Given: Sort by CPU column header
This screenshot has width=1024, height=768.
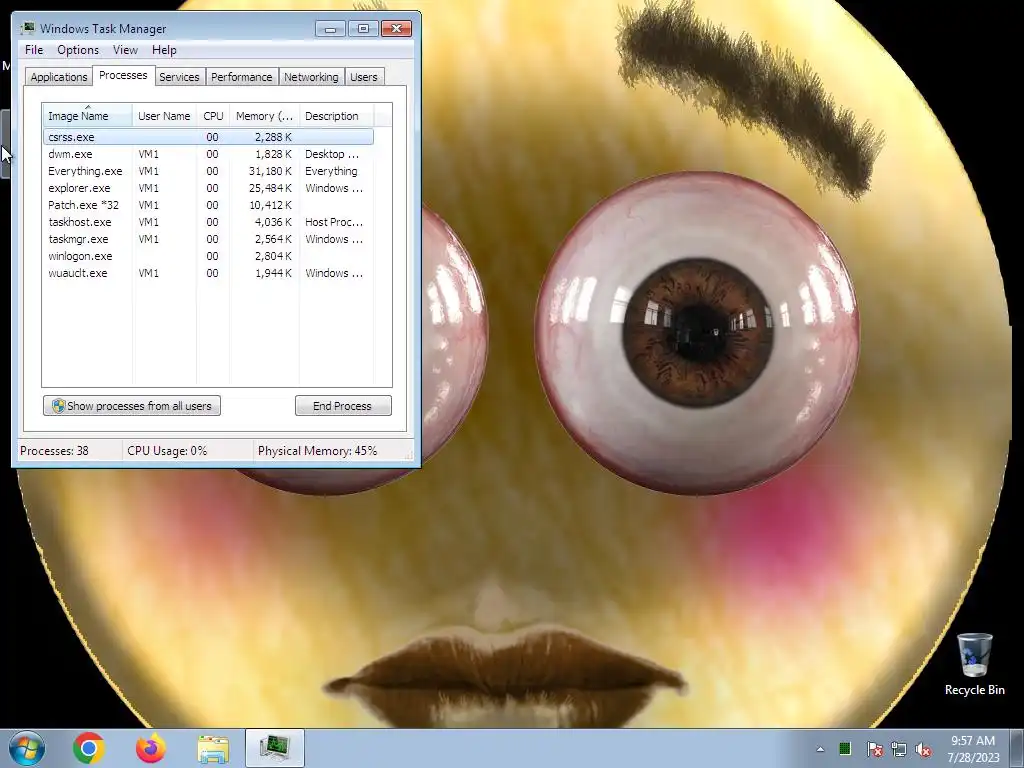Looking at the screenshot, I should pyautogui.click(x=213, y=115).
